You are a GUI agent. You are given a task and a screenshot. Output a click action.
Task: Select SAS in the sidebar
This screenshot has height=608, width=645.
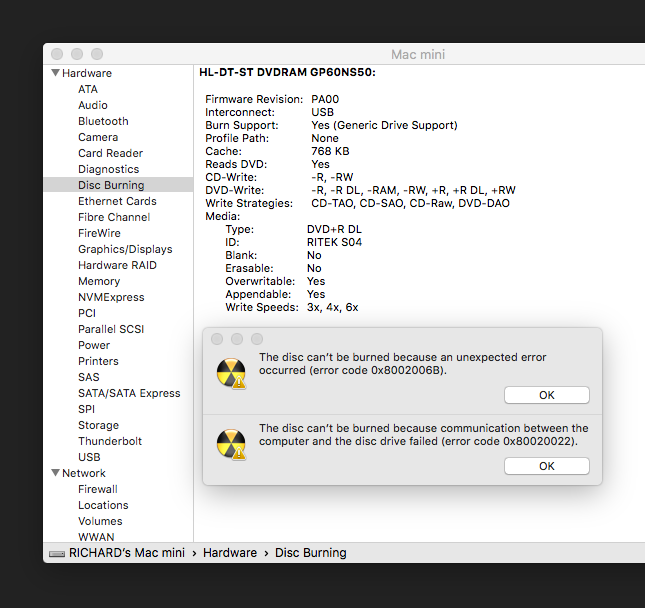[89, 377]
